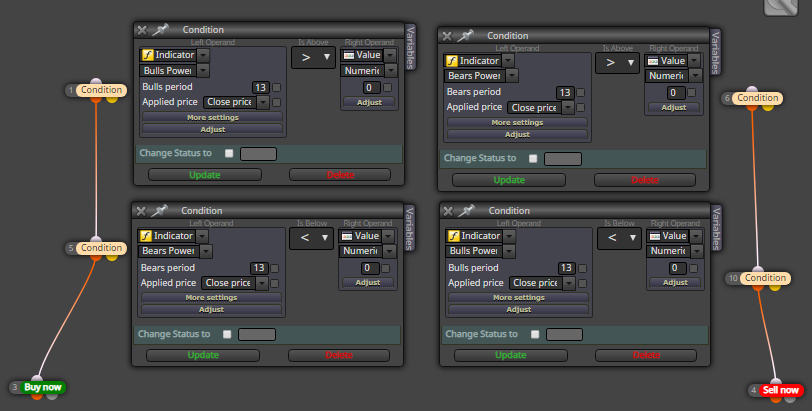
Task: Tick the Applied price checkbox in the Bulls Power Is Above panel
Action: click(x=277, y=102)
